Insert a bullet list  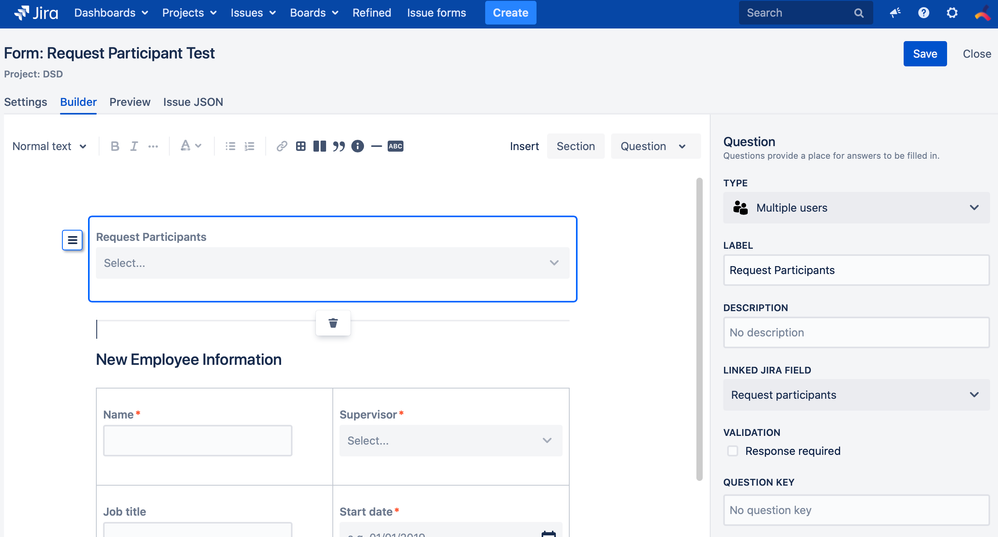[230, 146]
